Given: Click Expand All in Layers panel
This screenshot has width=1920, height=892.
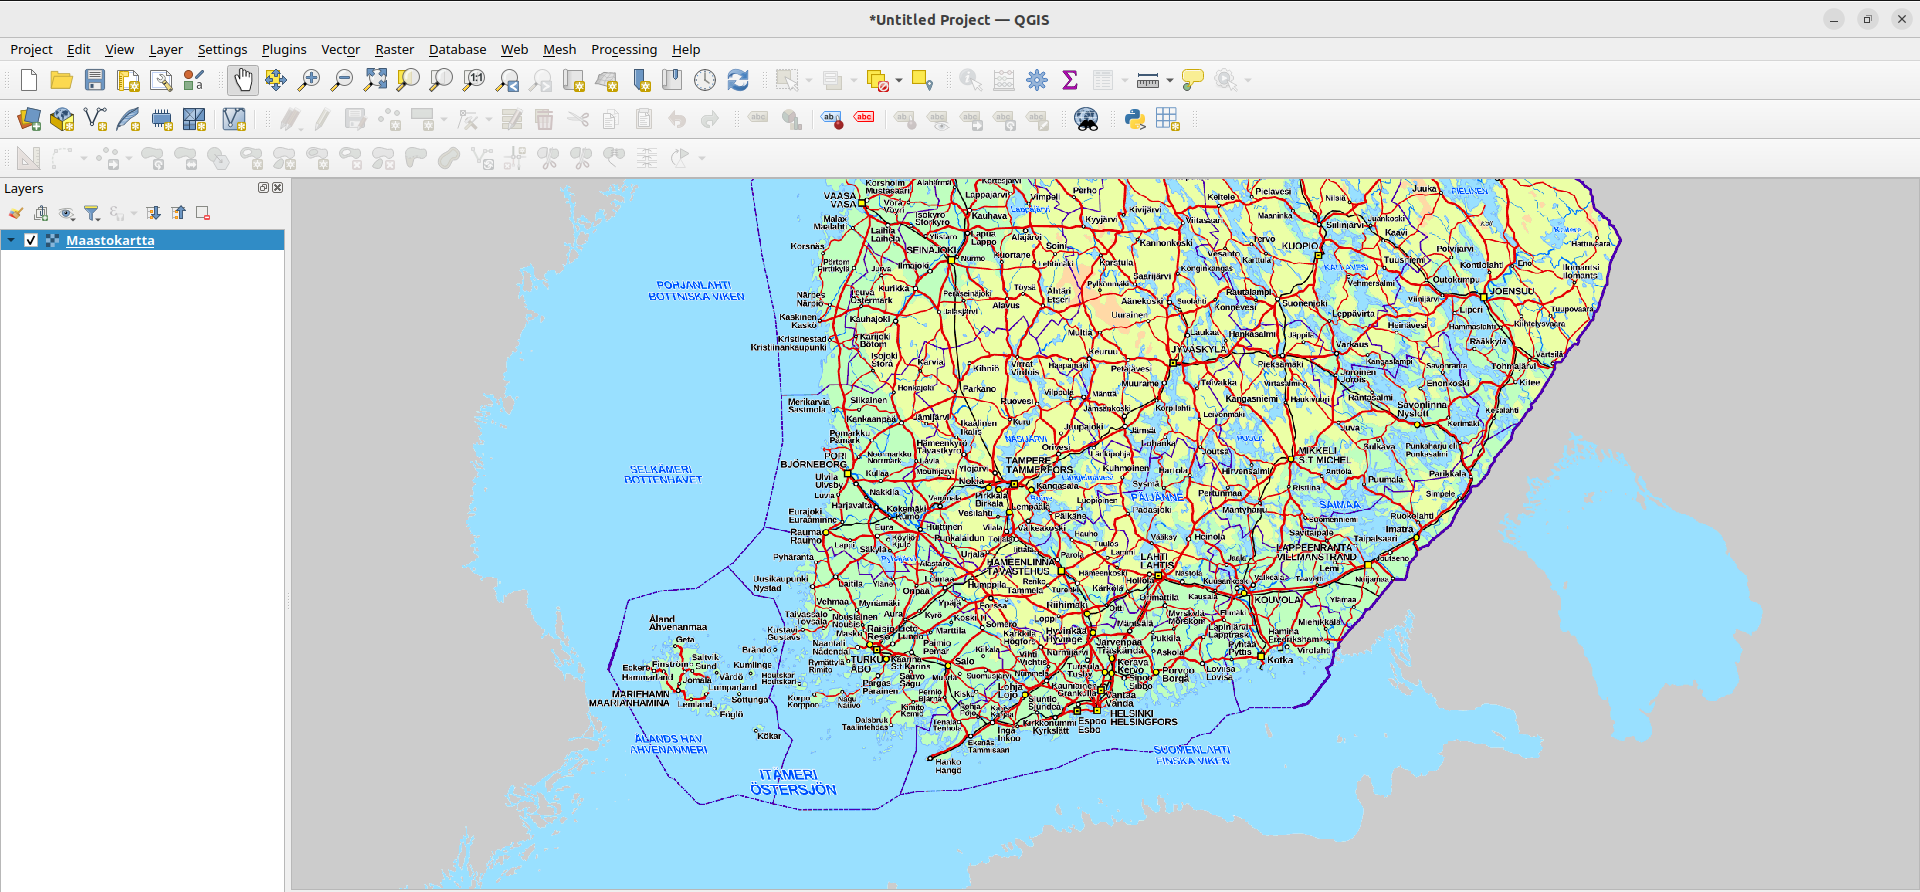Looking at the screenshot, I should click(x=153, y=213).
